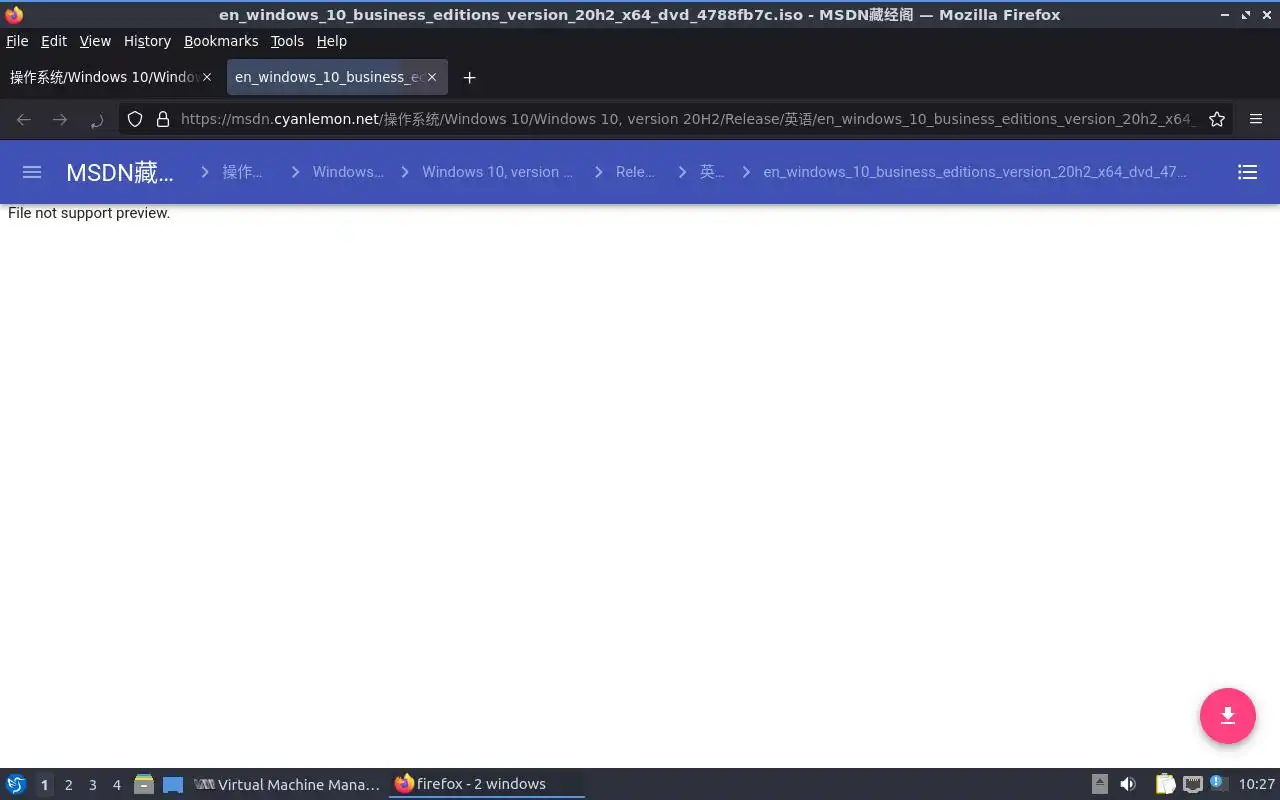Navigate to Rele... breadcrumb
Image resolution: width=1280 pixels, height=800 pixels.
(x=635, y=172)
